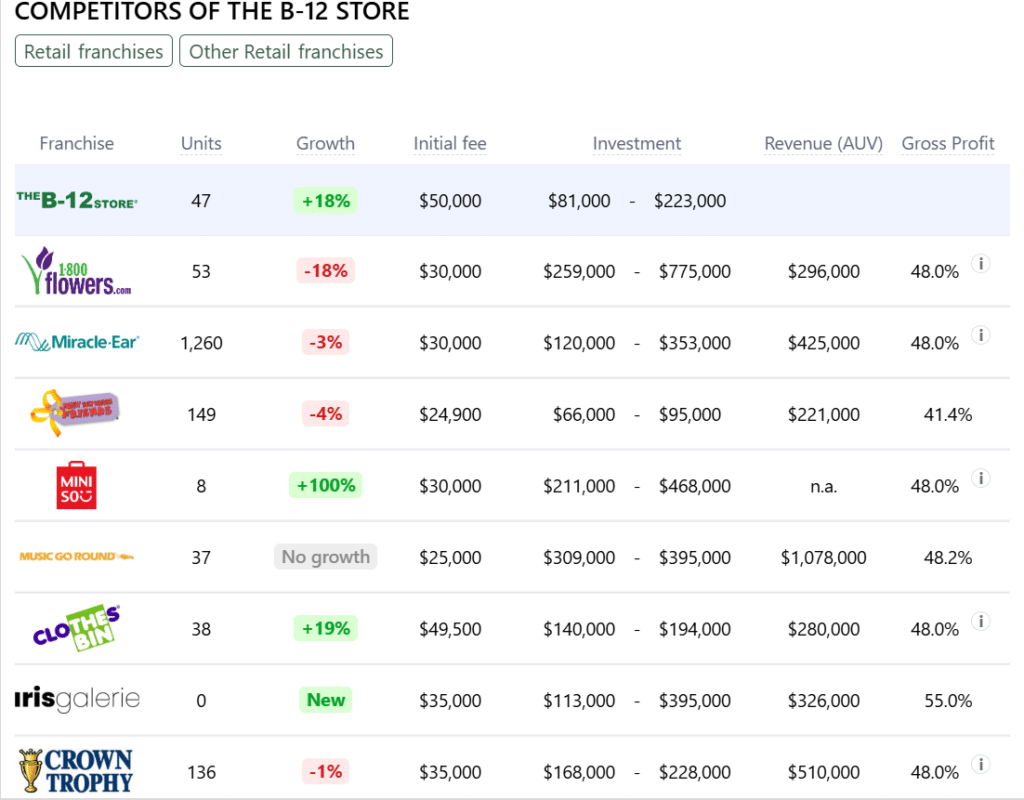Click the $1,078,000 revenue value
The height and width of the screenshot is (800, 1024).
pos(824,558)
